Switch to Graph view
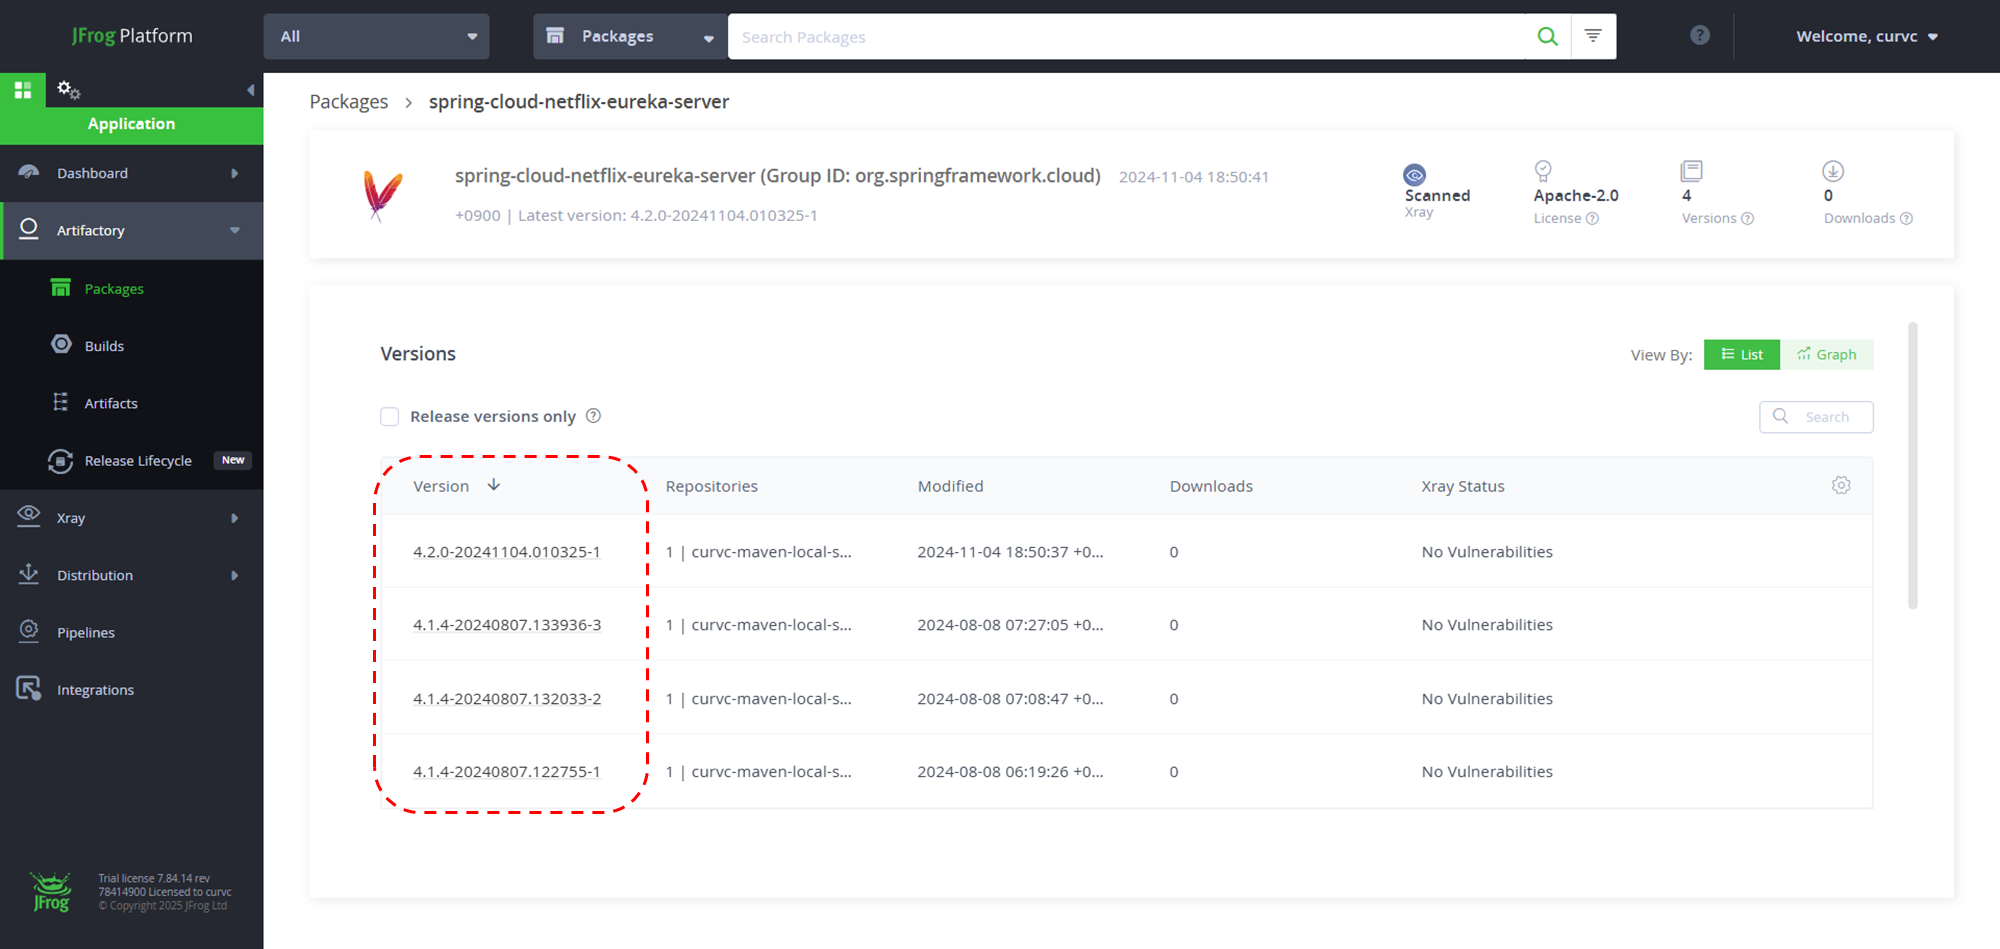The width and height of the screenshot is (2000, 949). click(1826, 355)
